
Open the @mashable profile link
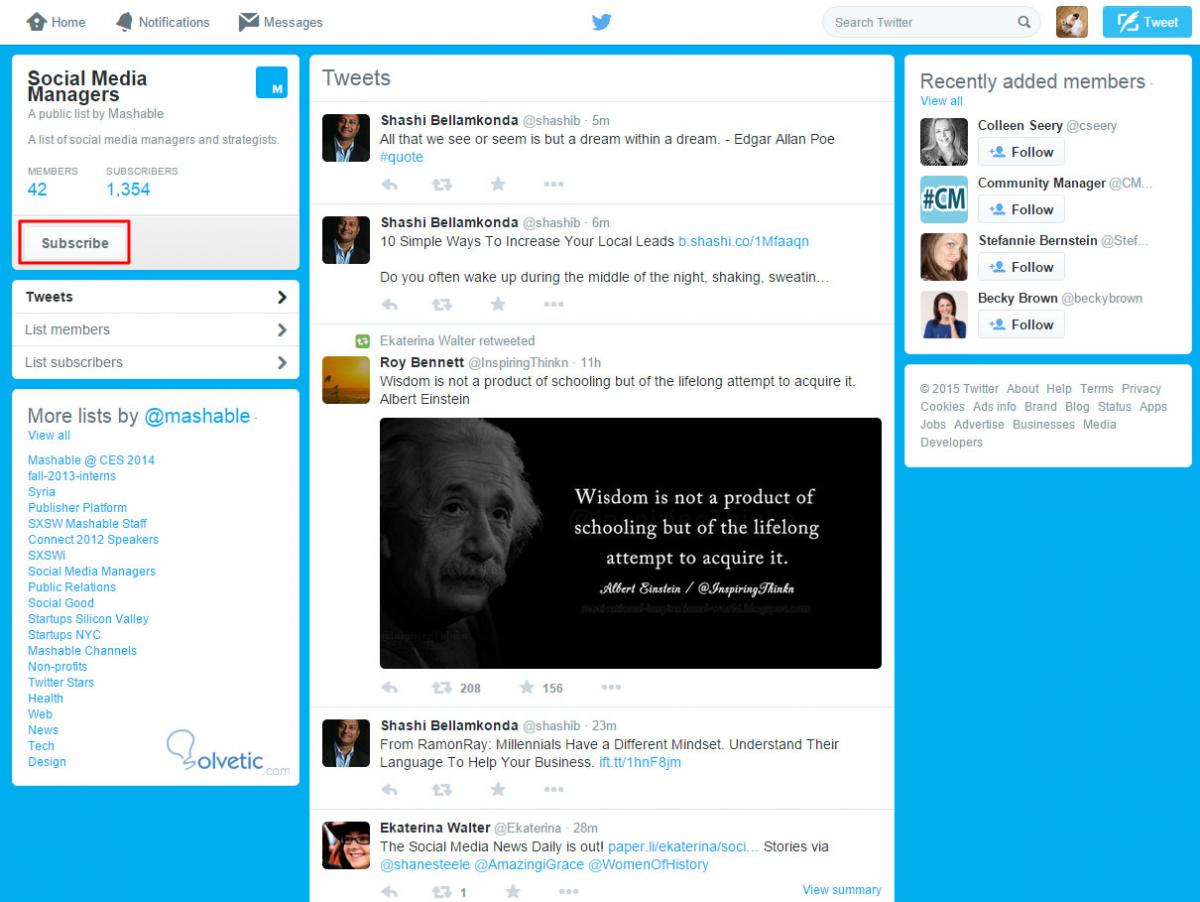(197, 416)
